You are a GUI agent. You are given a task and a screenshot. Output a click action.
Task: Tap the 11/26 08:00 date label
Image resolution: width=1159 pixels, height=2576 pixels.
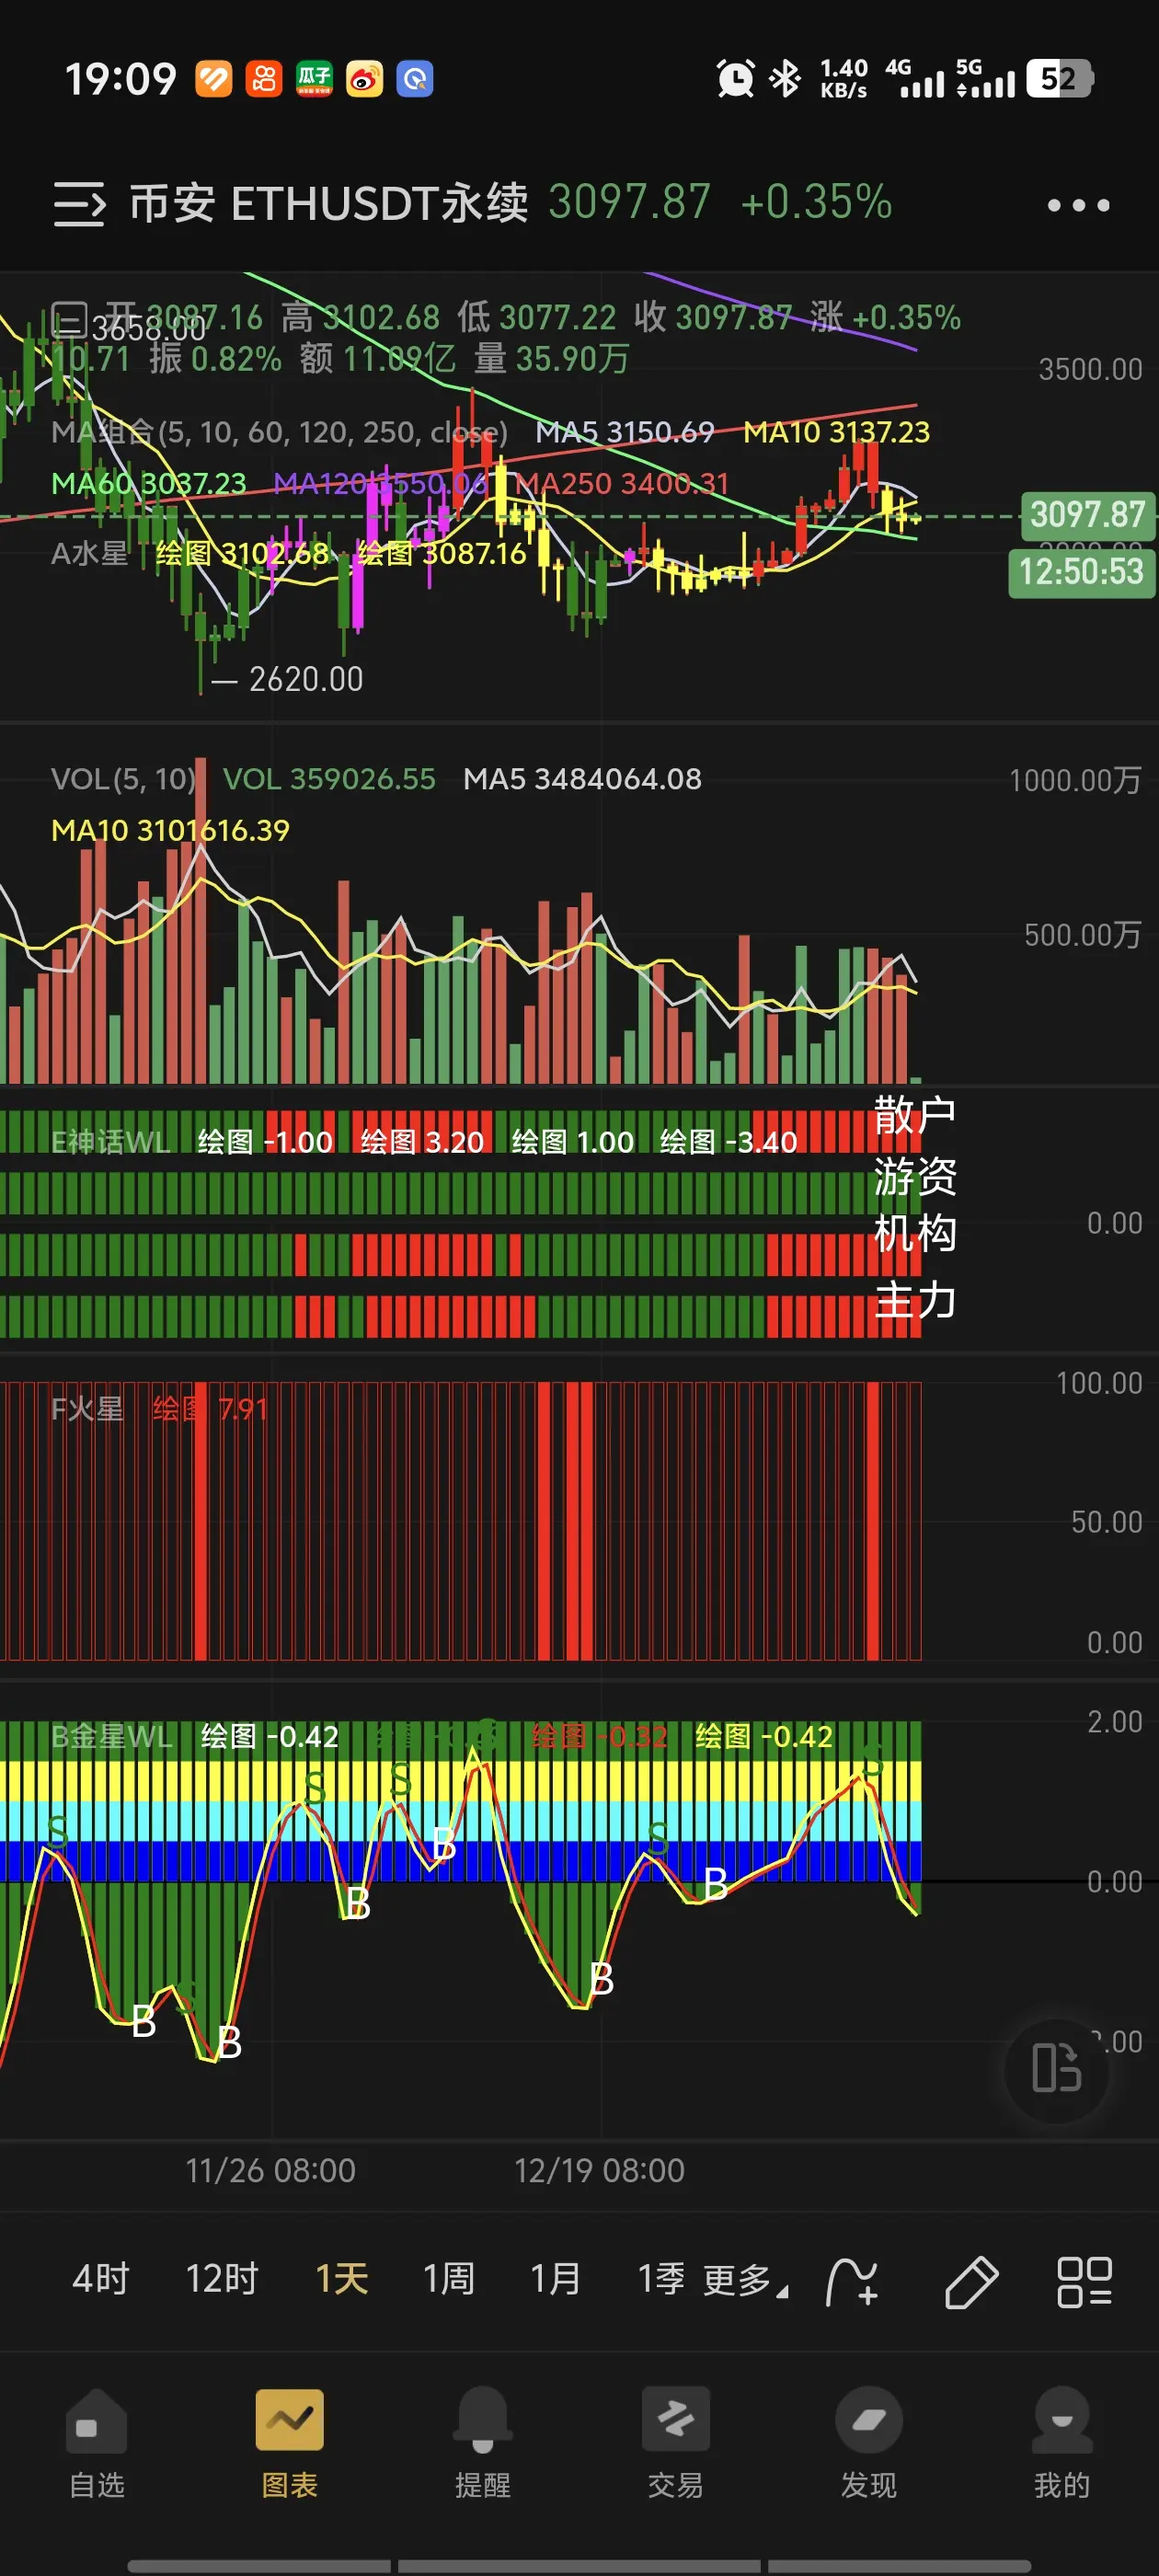[x=270, y=2171]
